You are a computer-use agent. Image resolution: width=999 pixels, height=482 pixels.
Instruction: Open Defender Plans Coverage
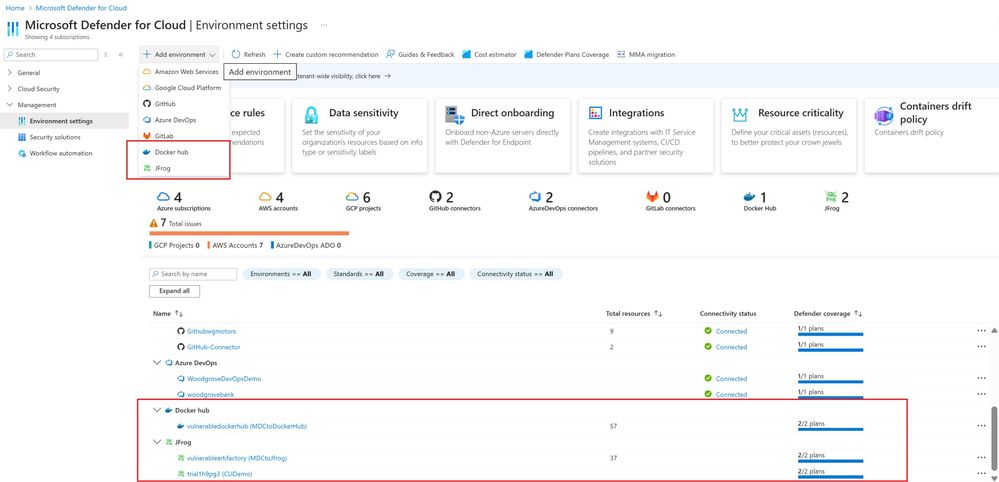(566, 55)
